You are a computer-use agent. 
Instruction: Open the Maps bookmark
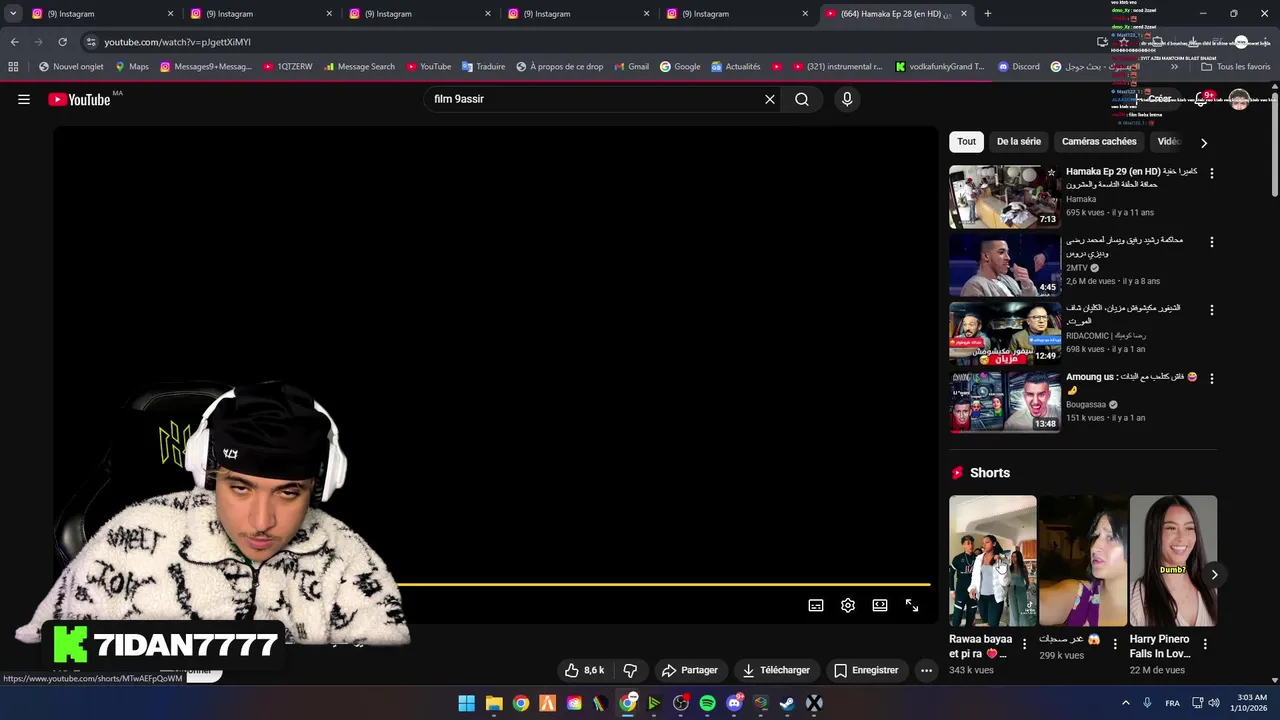(131, 67)
